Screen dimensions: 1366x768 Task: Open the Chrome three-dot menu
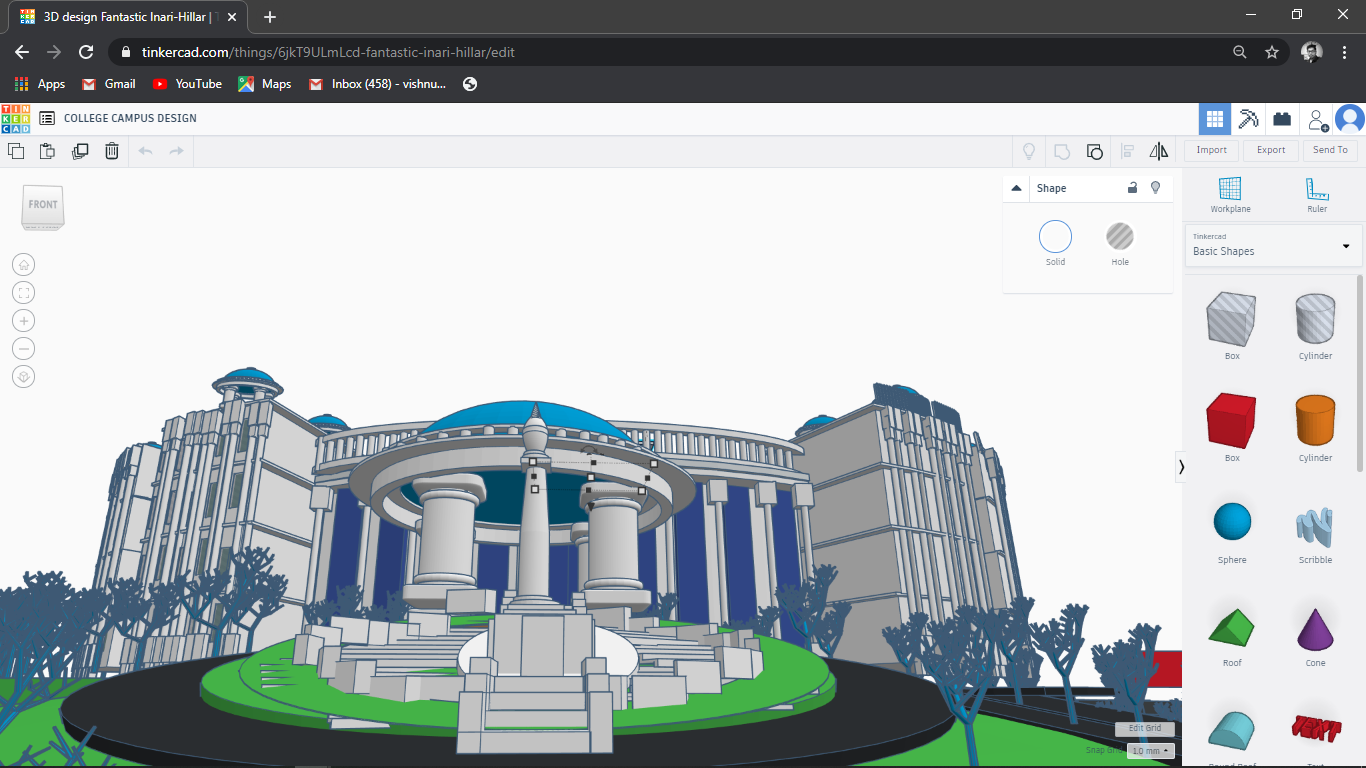coord(1345,52)
